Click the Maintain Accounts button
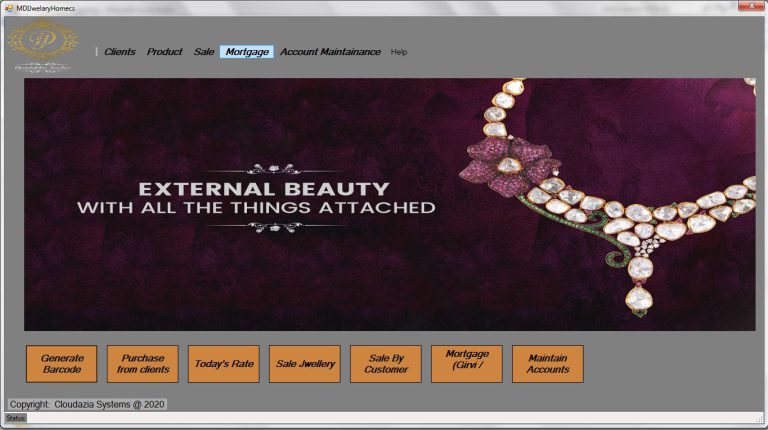768x430 pixels. pyautogui.click(x=548, y=364)
